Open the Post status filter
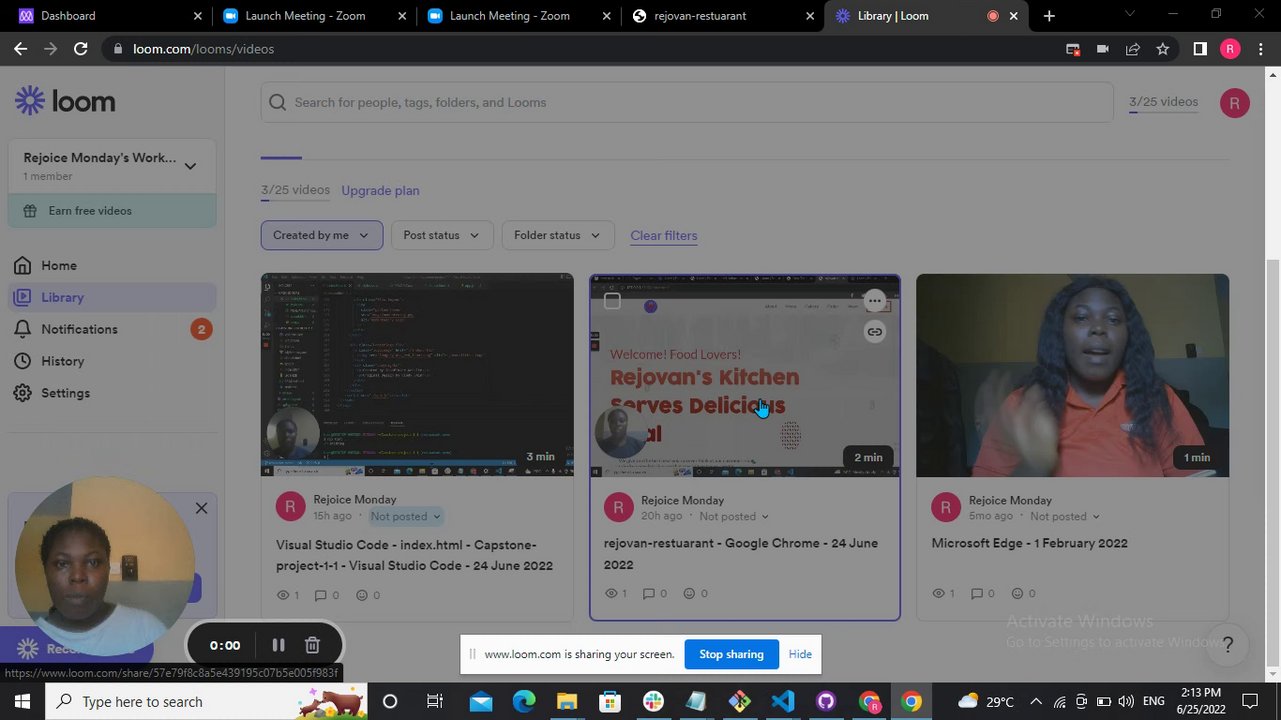Viewport: 1281px width, 720px height. tap(441, 235)
